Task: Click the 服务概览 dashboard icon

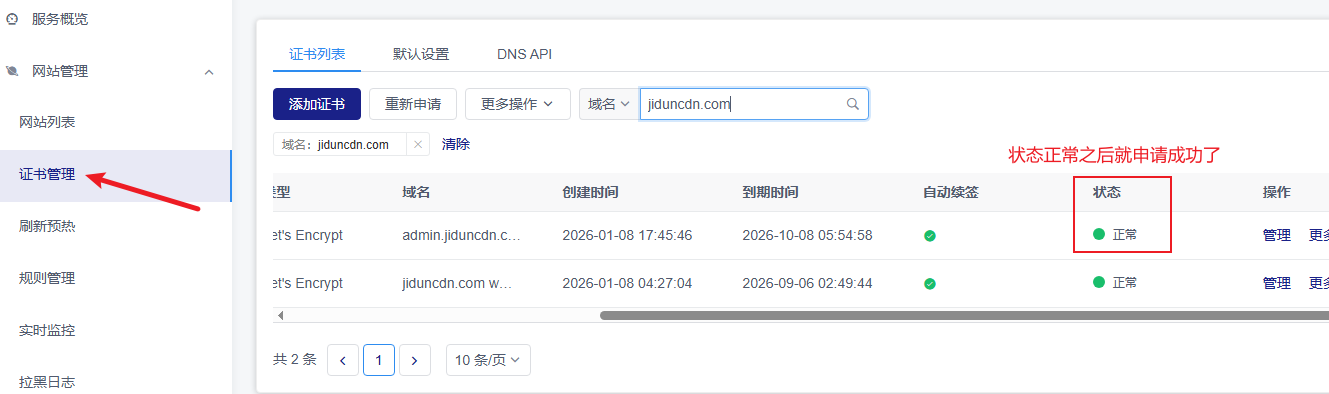Action: tap(12, 18)
